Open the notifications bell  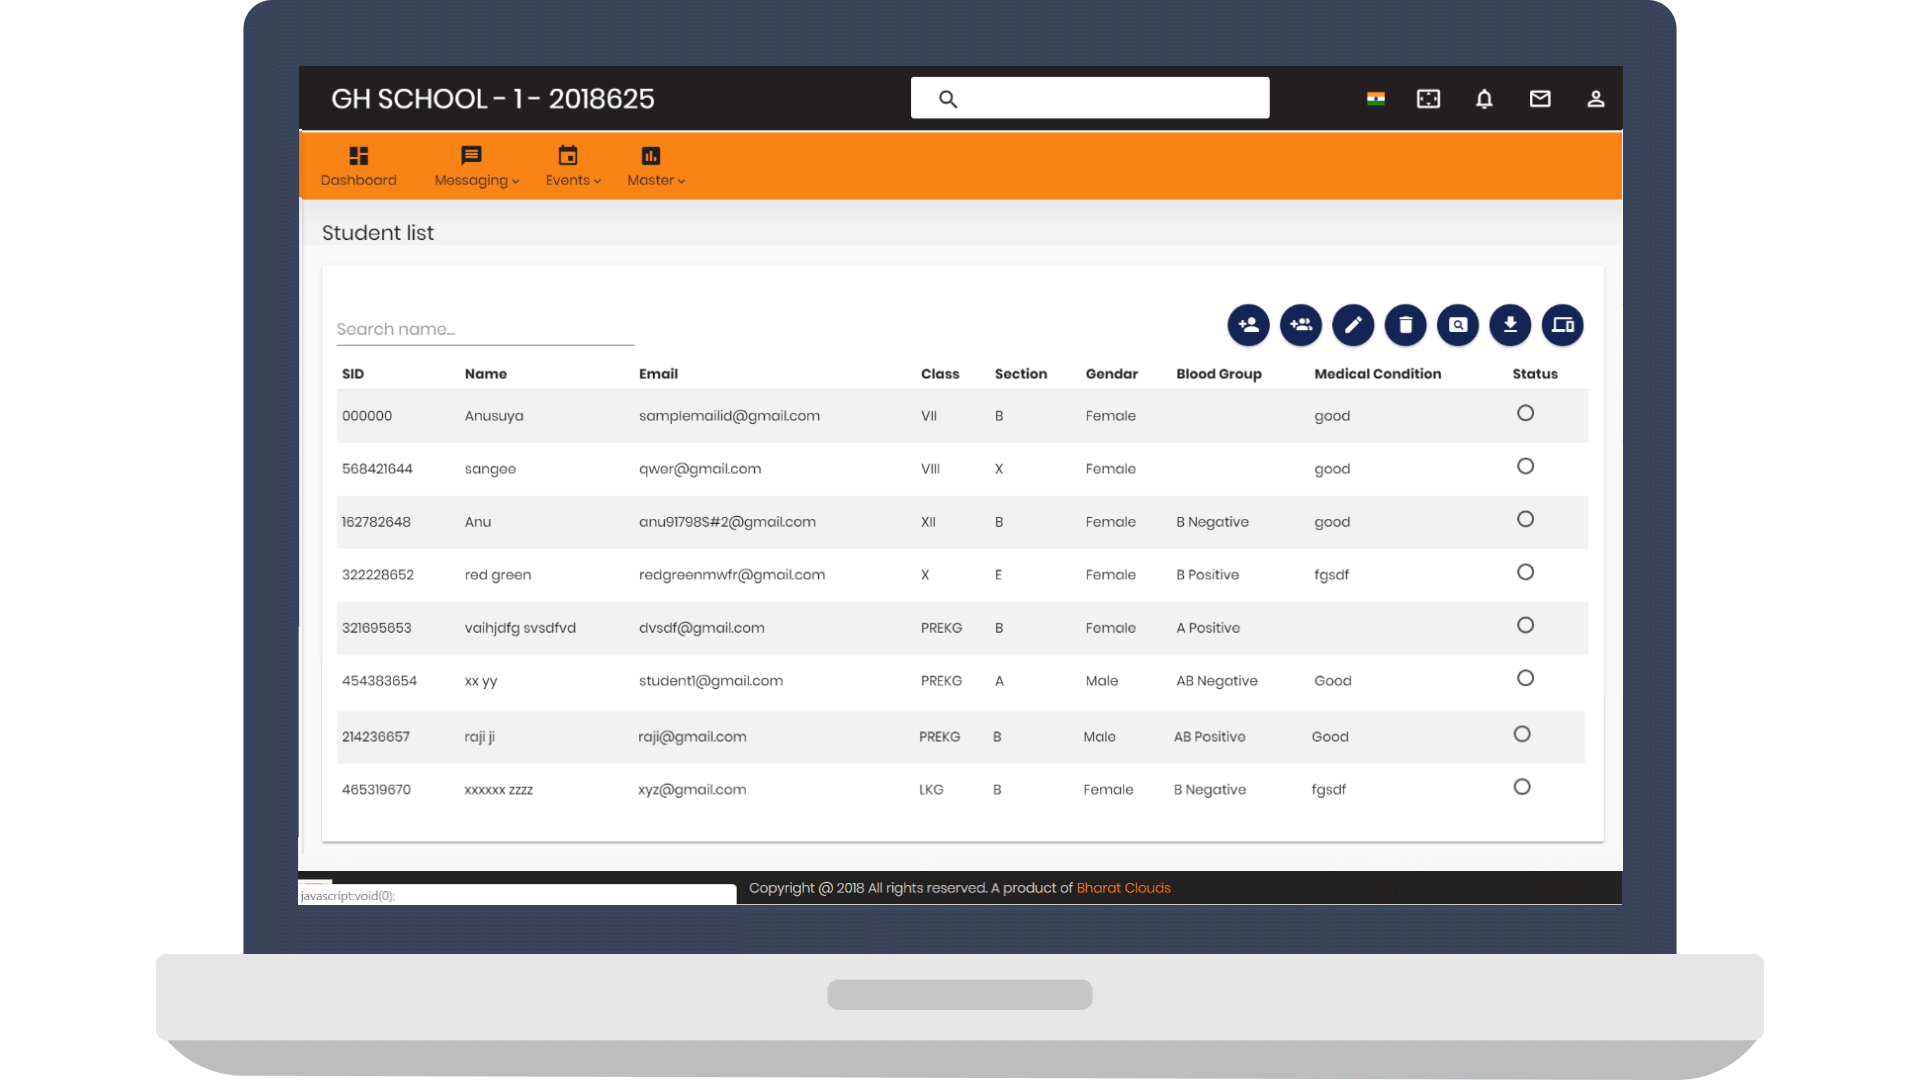(1484, 99)
